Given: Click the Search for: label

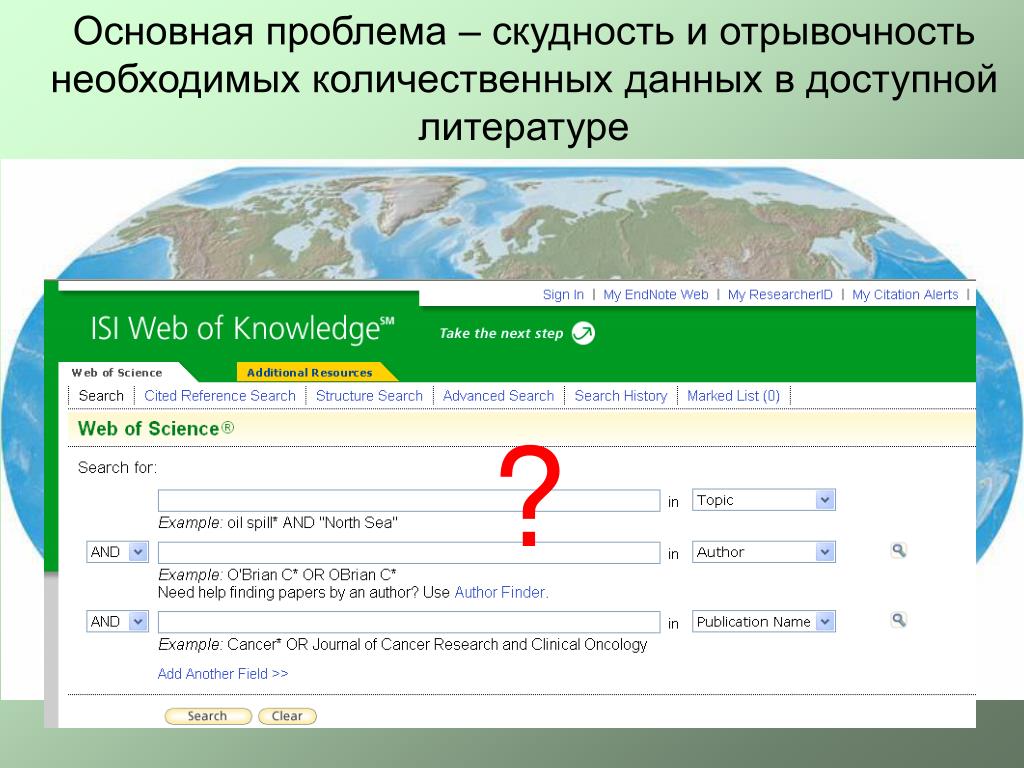Looking at the screenshot, I should (x=118, y=468).
